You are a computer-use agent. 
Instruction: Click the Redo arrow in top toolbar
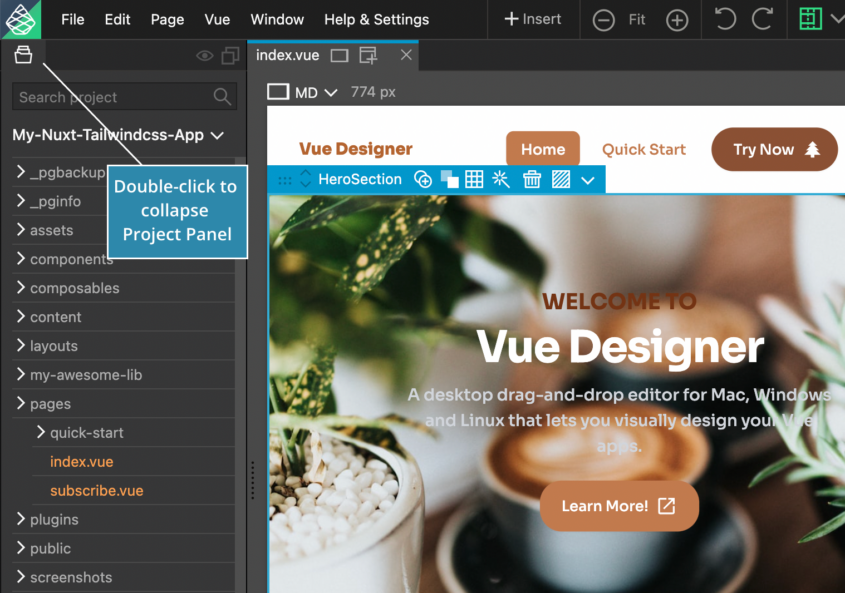pyautogui.click(x=762, y=19)
